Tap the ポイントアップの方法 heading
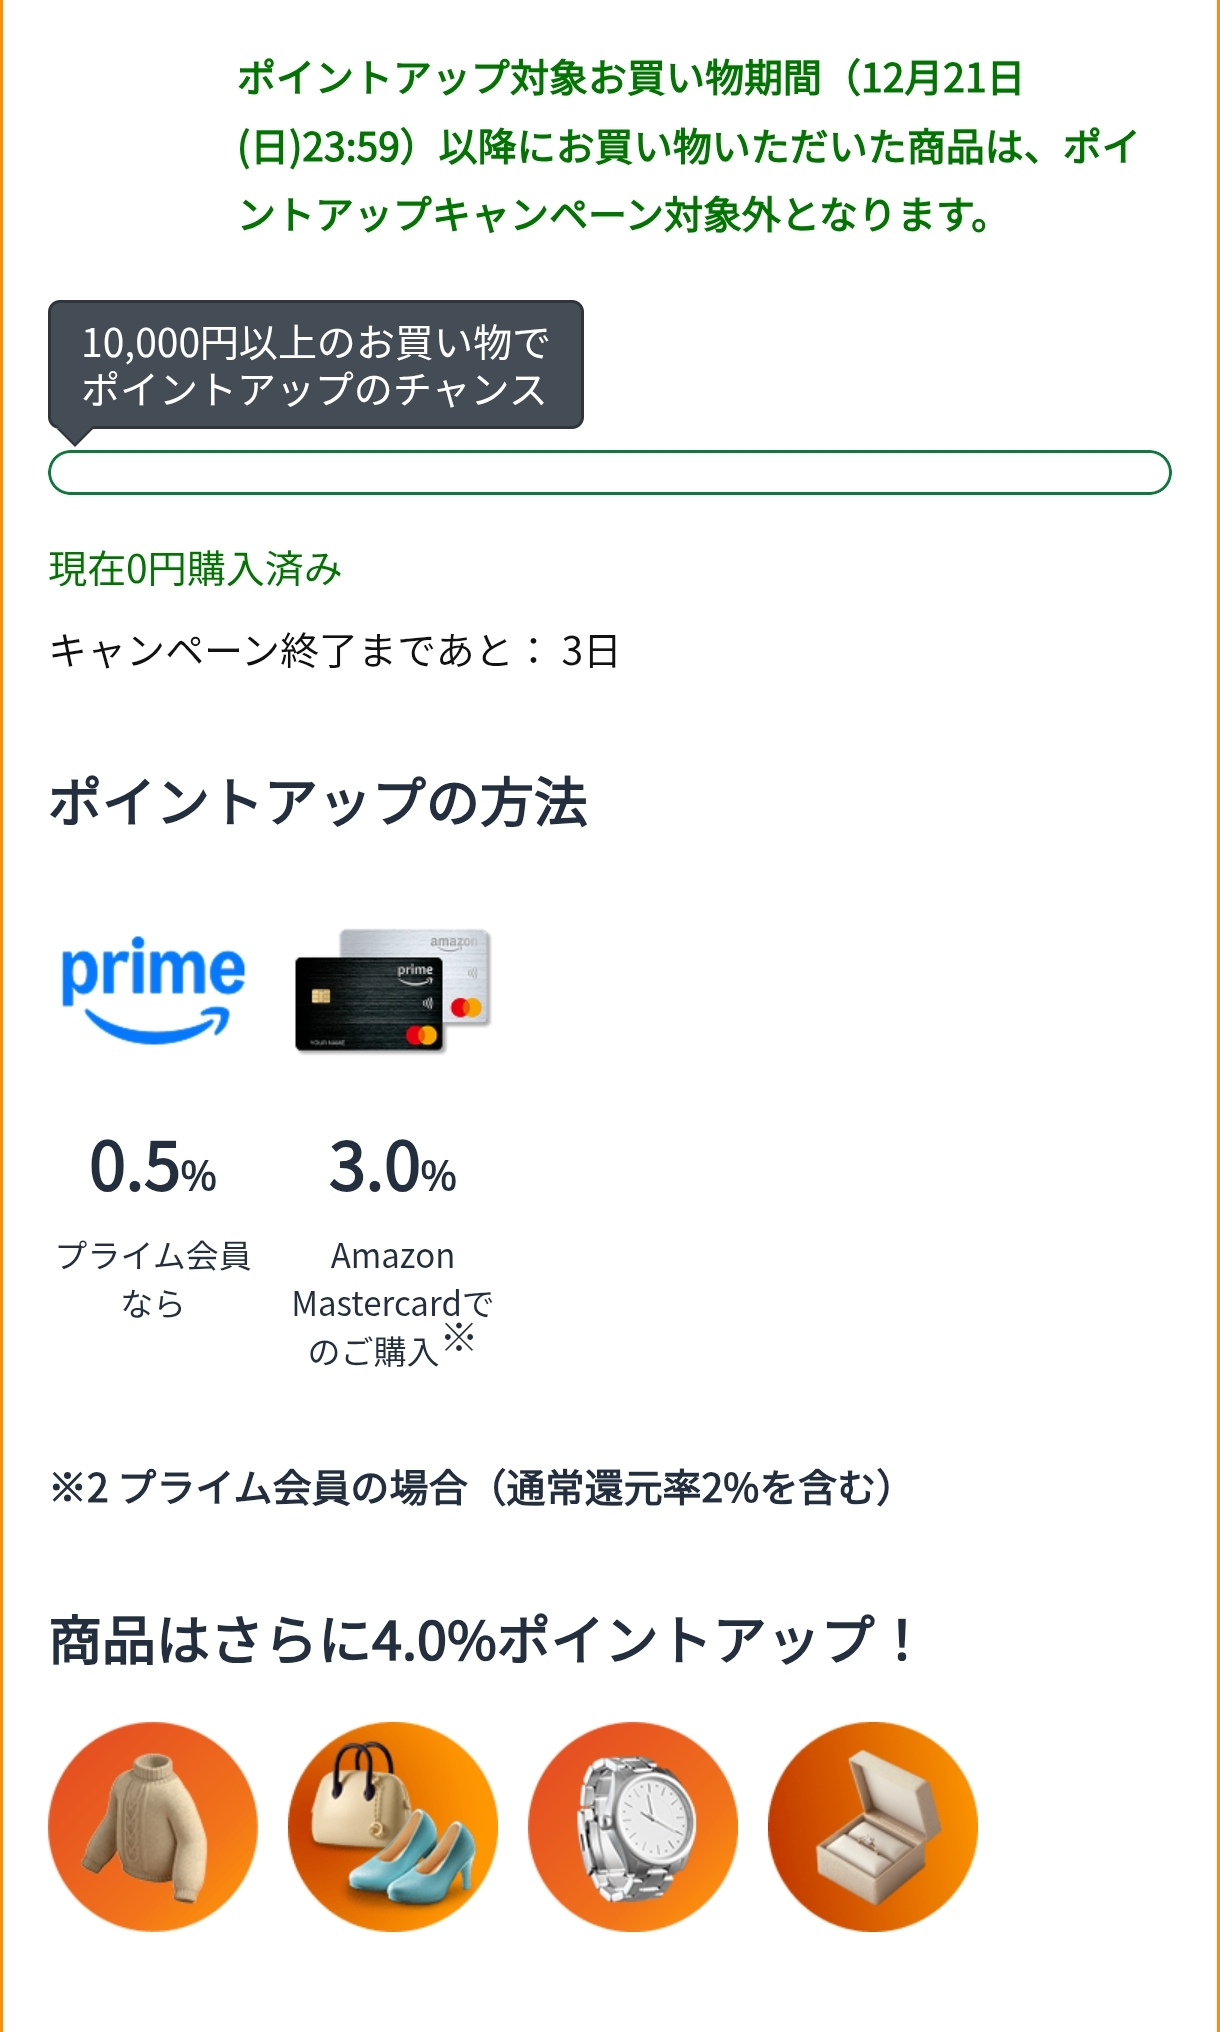 (318, 802)
